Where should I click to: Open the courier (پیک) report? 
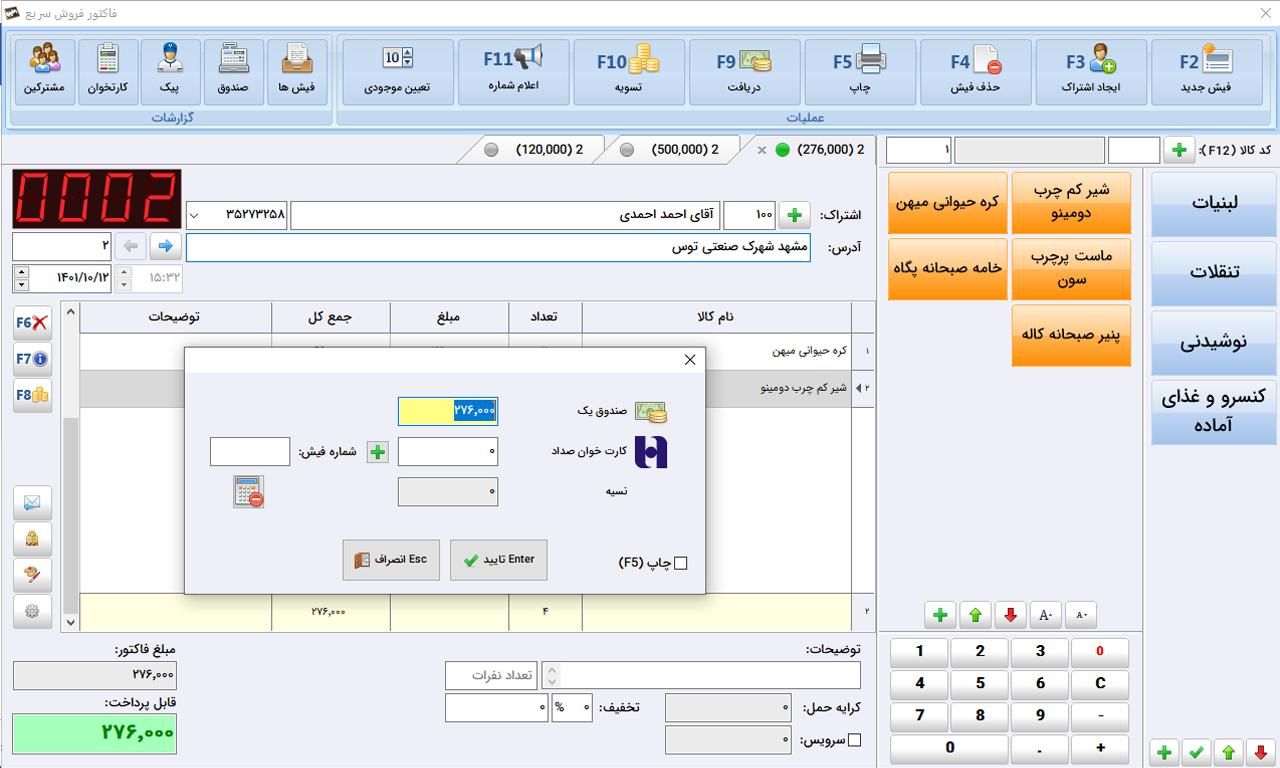coord(170,72)
